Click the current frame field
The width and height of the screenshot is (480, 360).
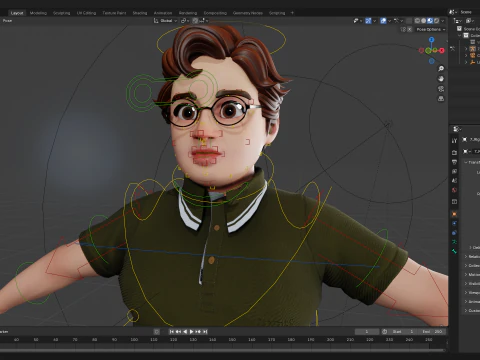point(367,332)
